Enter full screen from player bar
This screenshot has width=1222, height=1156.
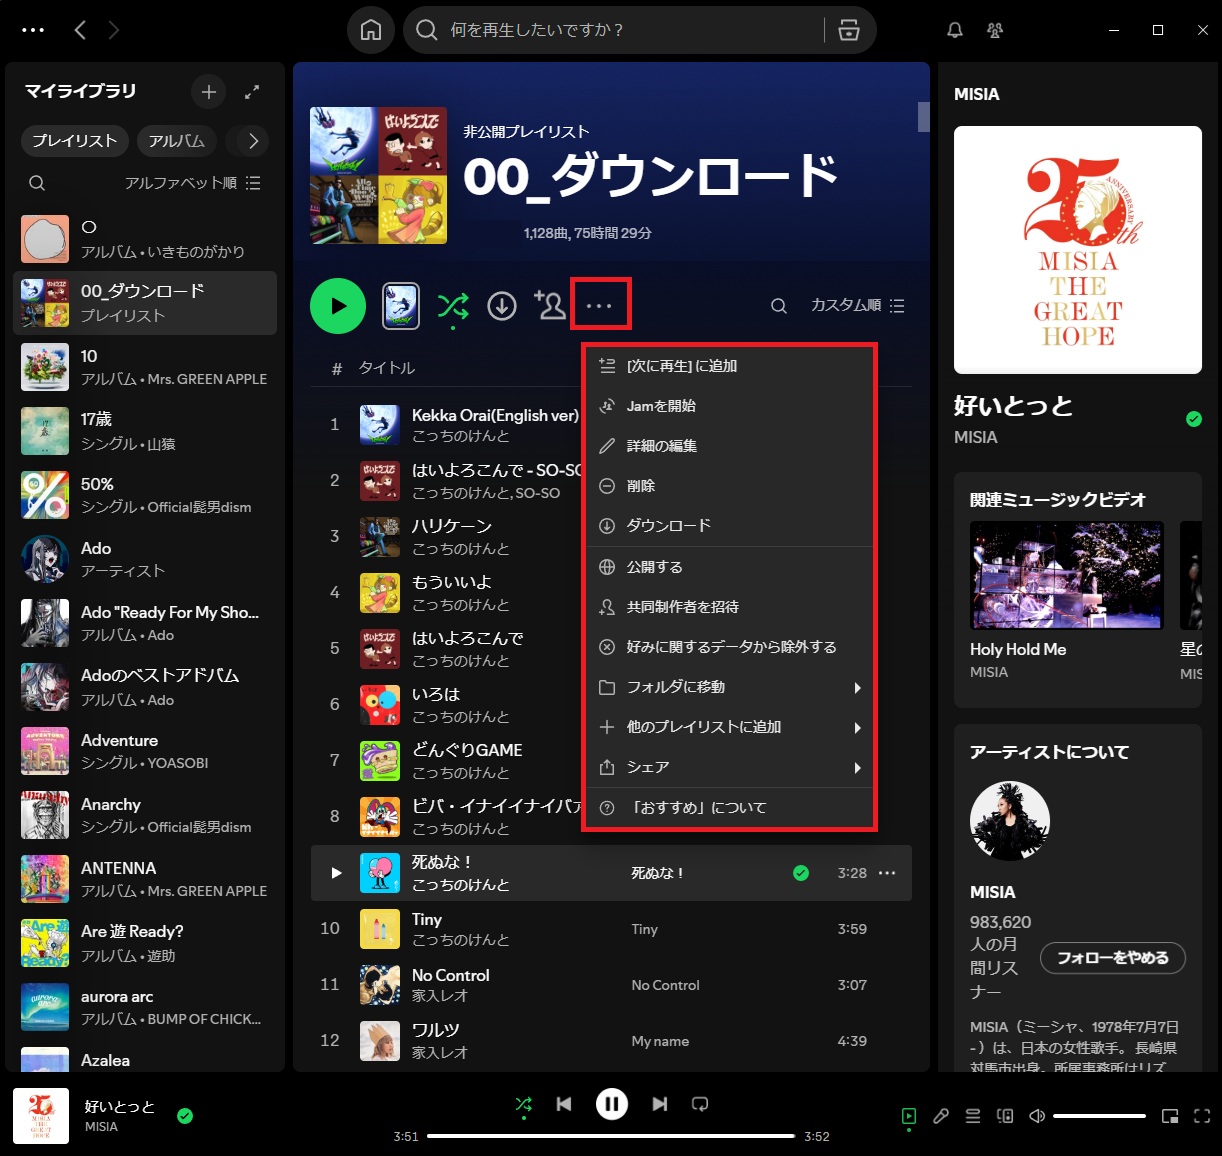[1202, 1116]
